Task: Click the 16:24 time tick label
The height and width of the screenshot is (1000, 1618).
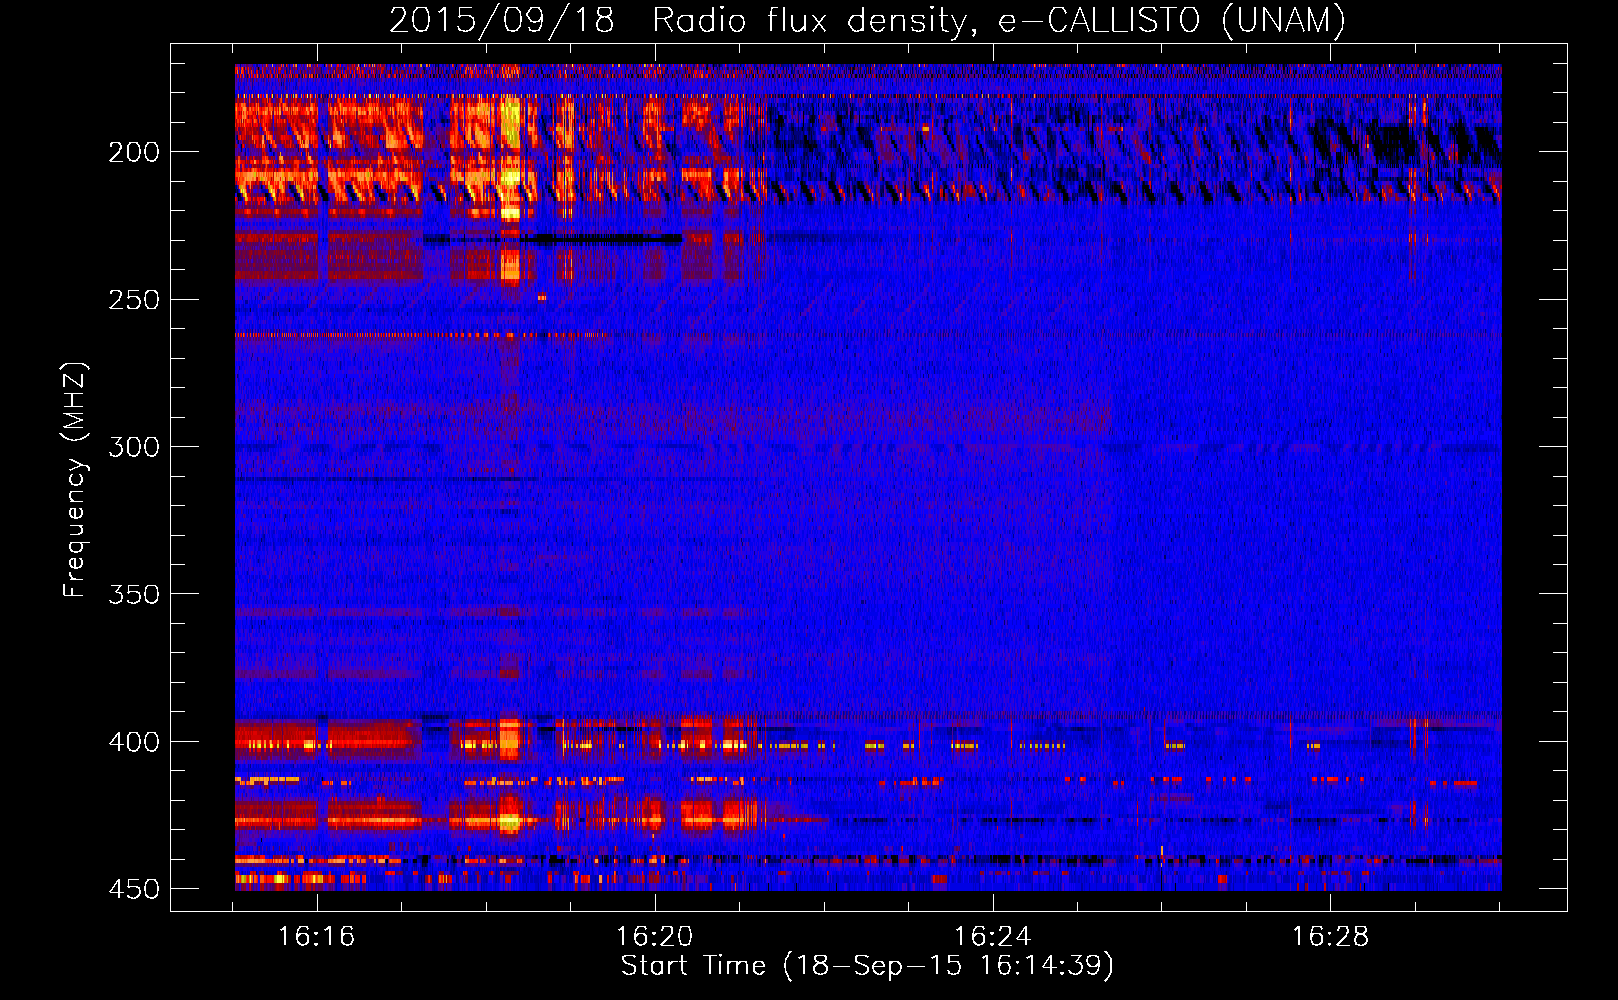Action: coord(993,937)
